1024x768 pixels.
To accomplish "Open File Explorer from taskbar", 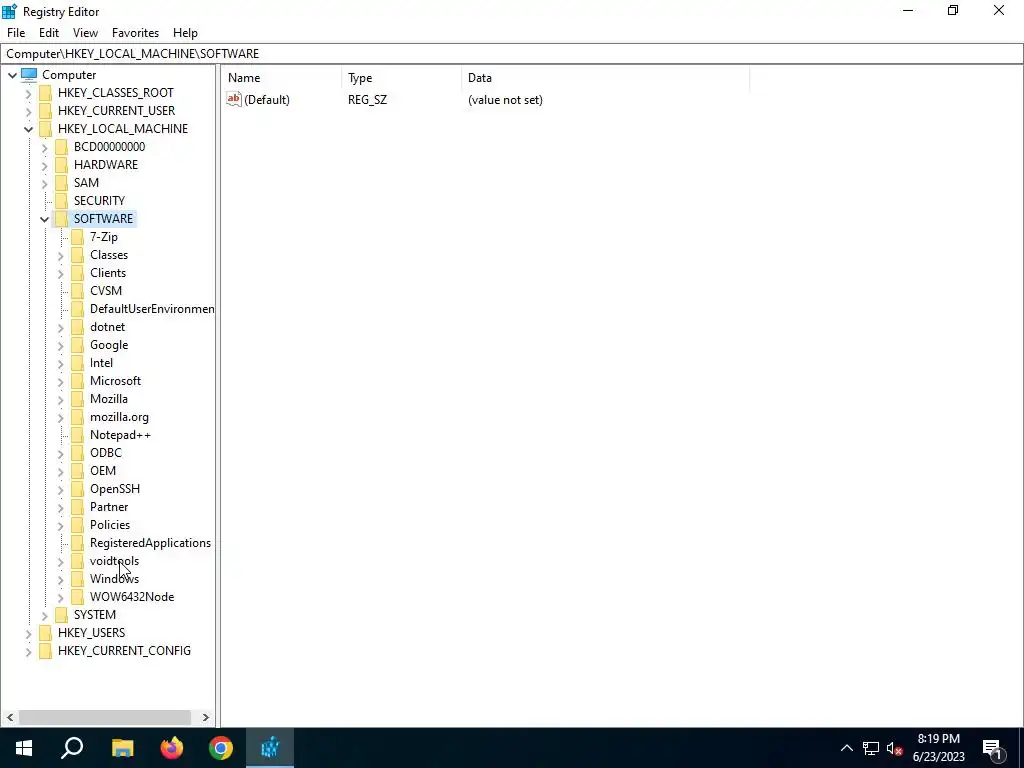I will (x=122, y=748).
